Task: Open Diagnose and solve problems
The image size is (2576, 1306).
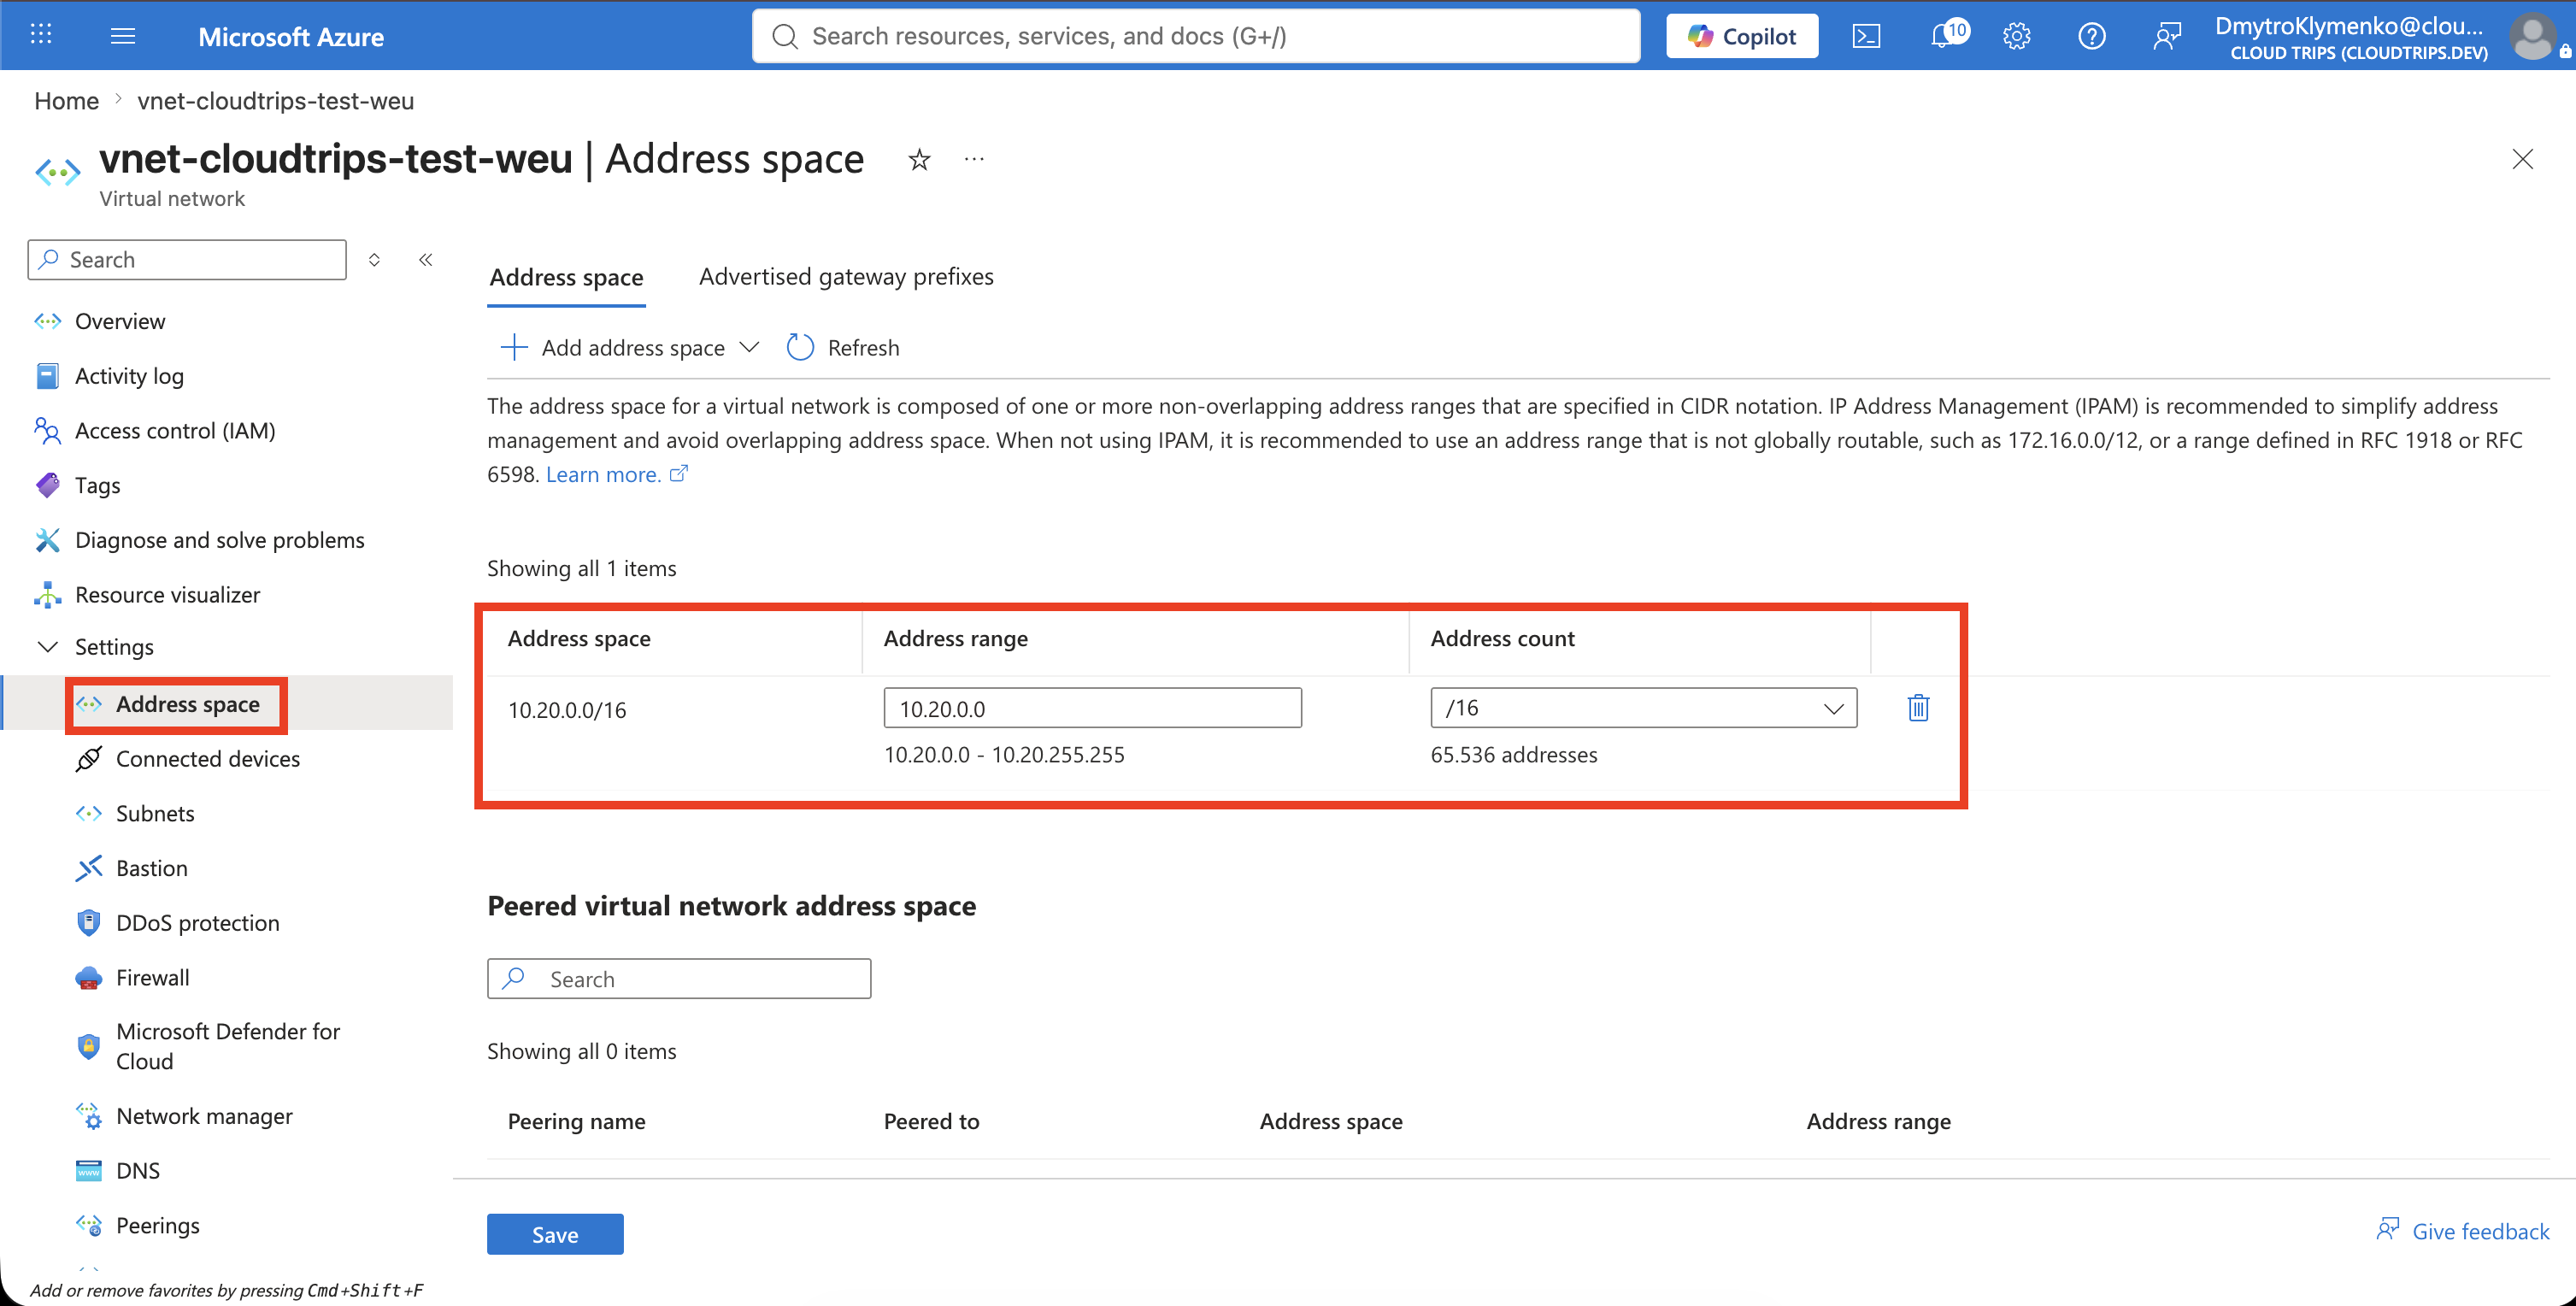Action: point(219,540)
